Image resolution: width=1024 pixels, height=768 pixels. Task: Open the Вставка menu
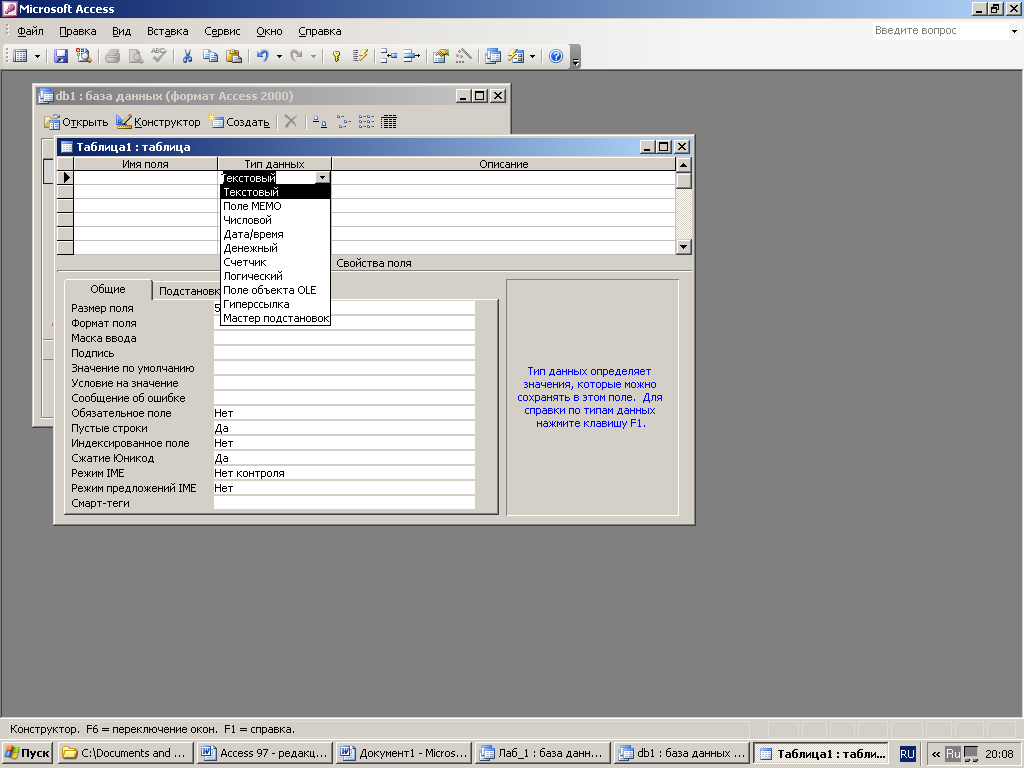pos(168,31)
